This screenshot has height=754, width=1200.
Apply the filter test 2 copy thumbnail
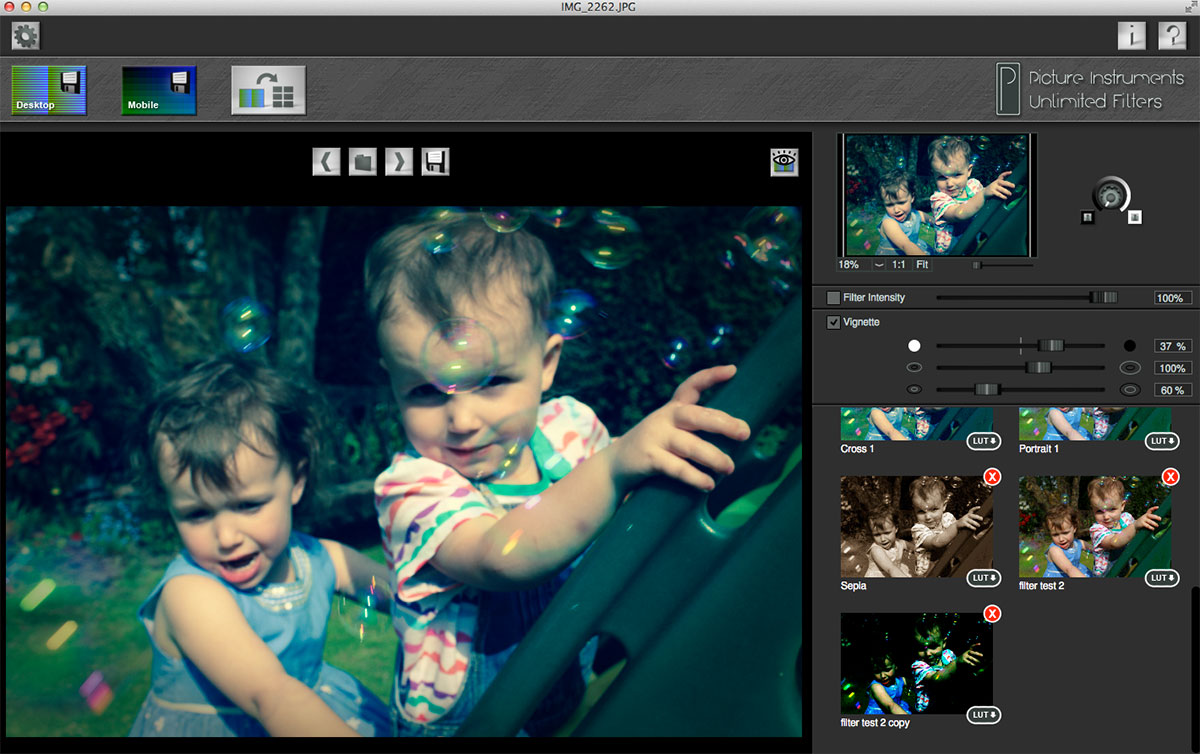917,663
